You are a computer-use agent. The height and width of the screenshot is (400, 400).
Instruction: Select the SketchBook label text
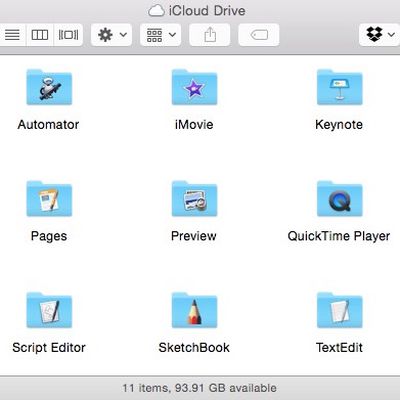(x=194, y=348)
